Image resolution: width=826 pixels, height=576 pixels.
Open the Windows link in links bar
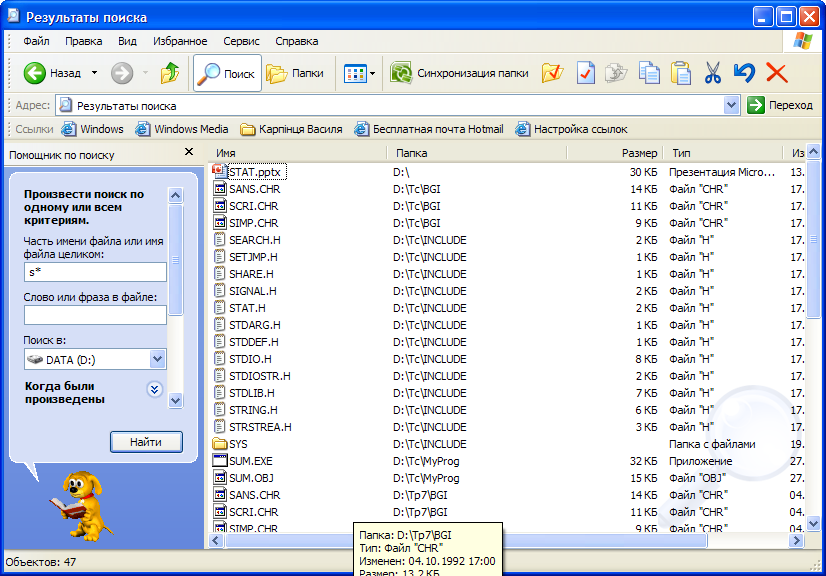pyautogui.click(x=93, y=129)
